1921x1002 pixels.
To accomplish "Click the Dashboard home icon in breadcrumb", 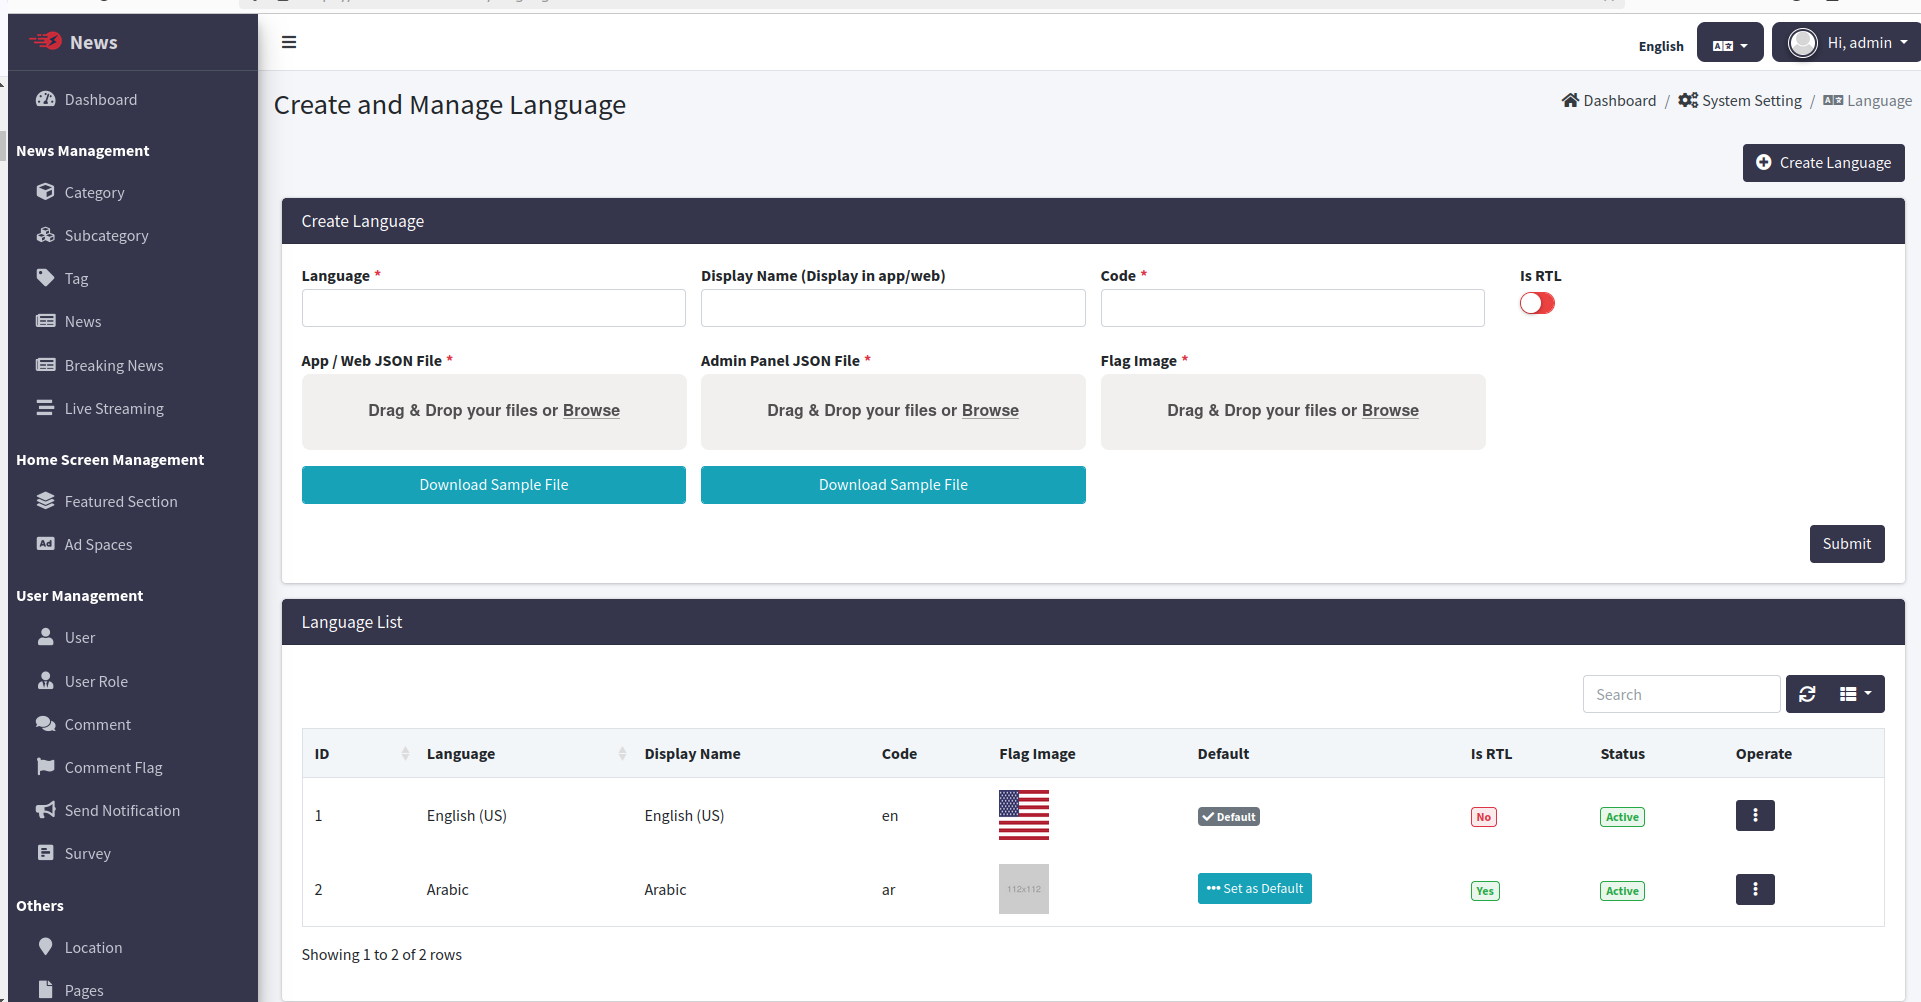I will (x=1570, y=100).
